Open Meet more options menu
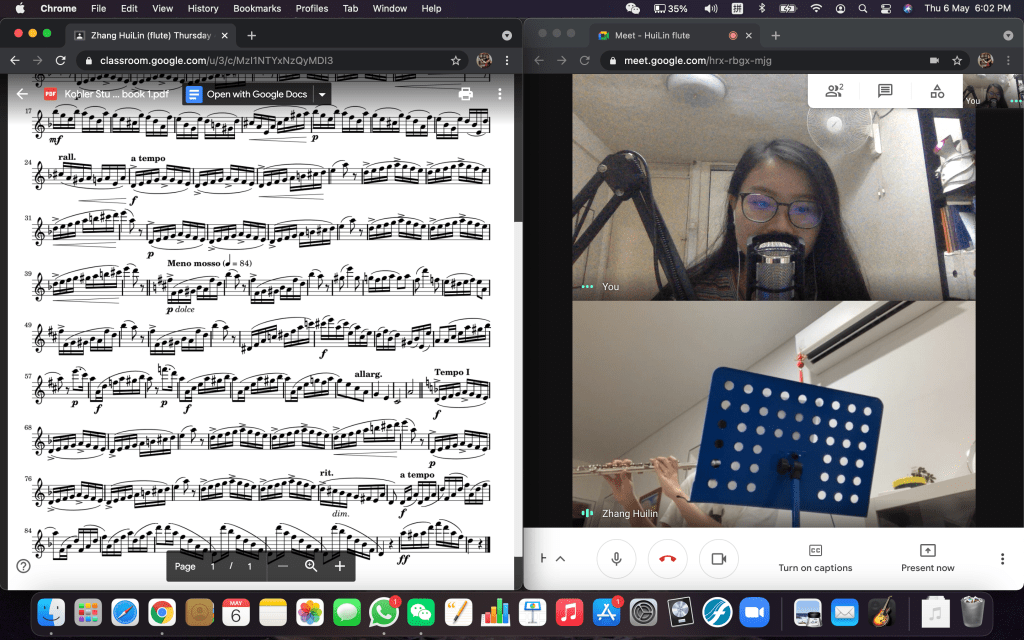 coord(1002,559)
